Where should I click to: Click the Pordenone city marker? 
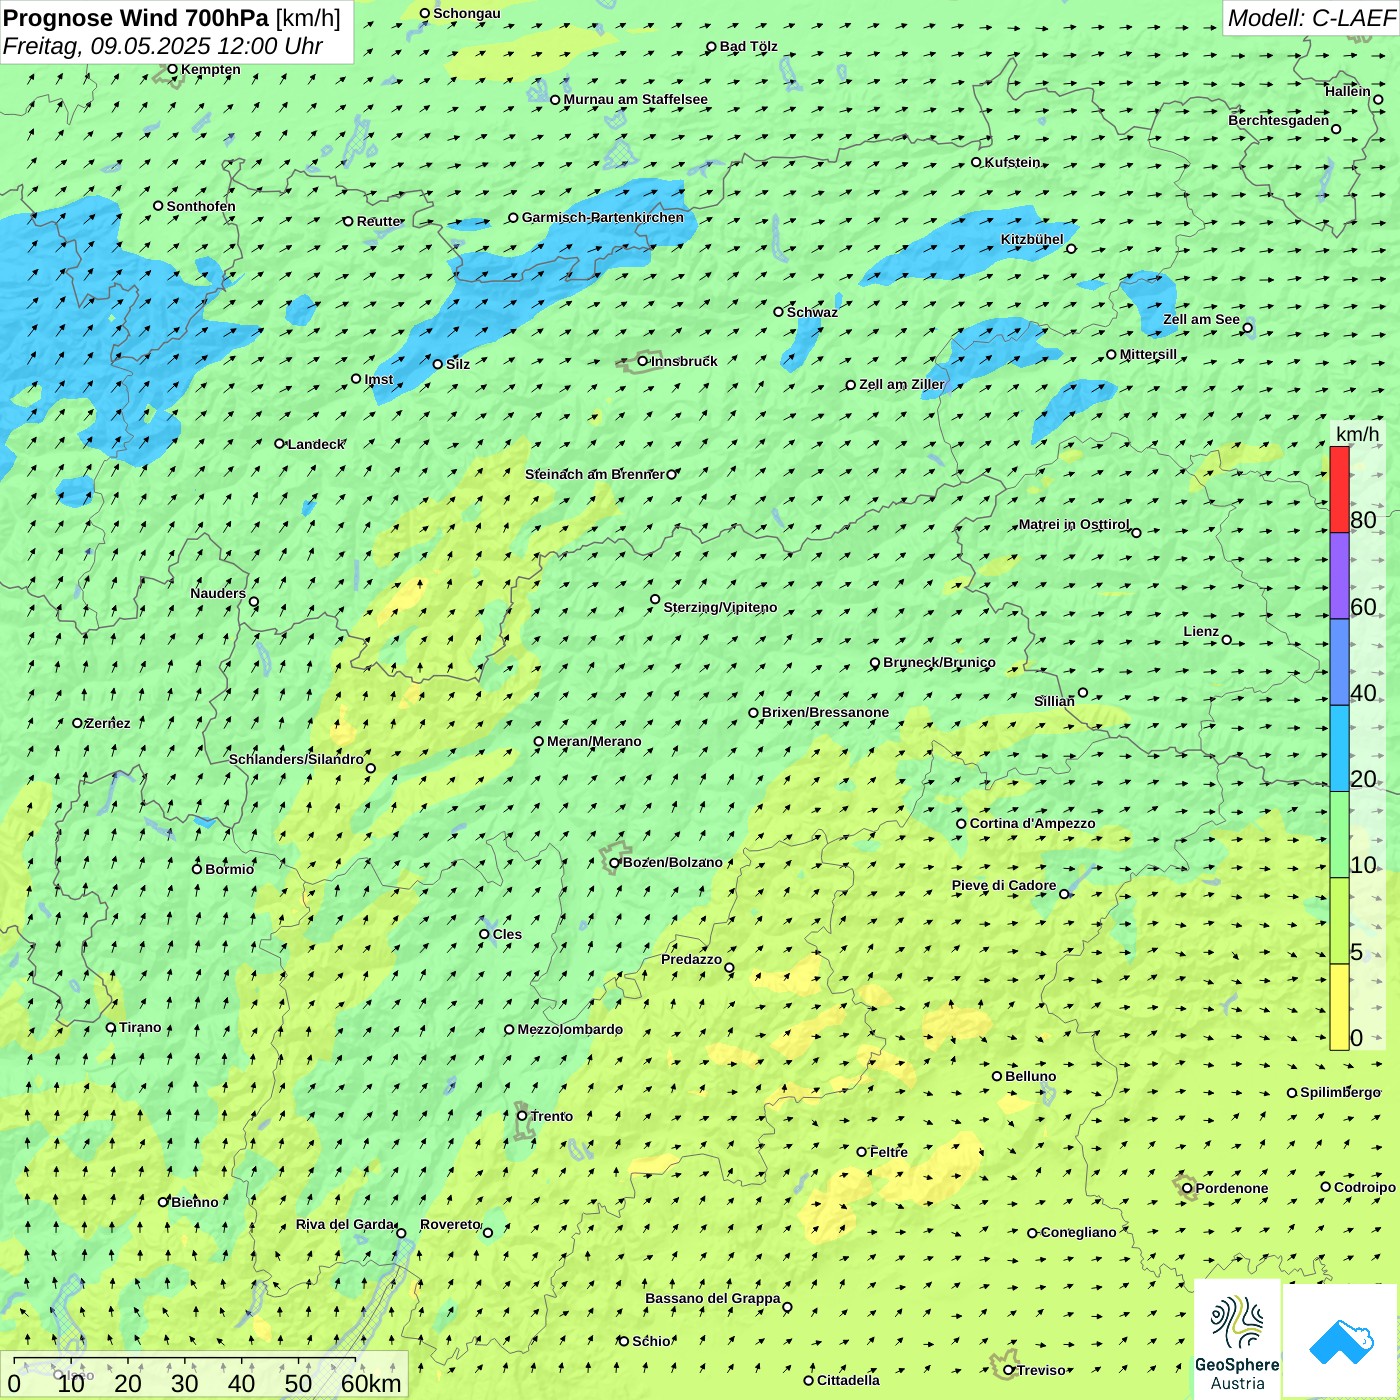1187,1188
